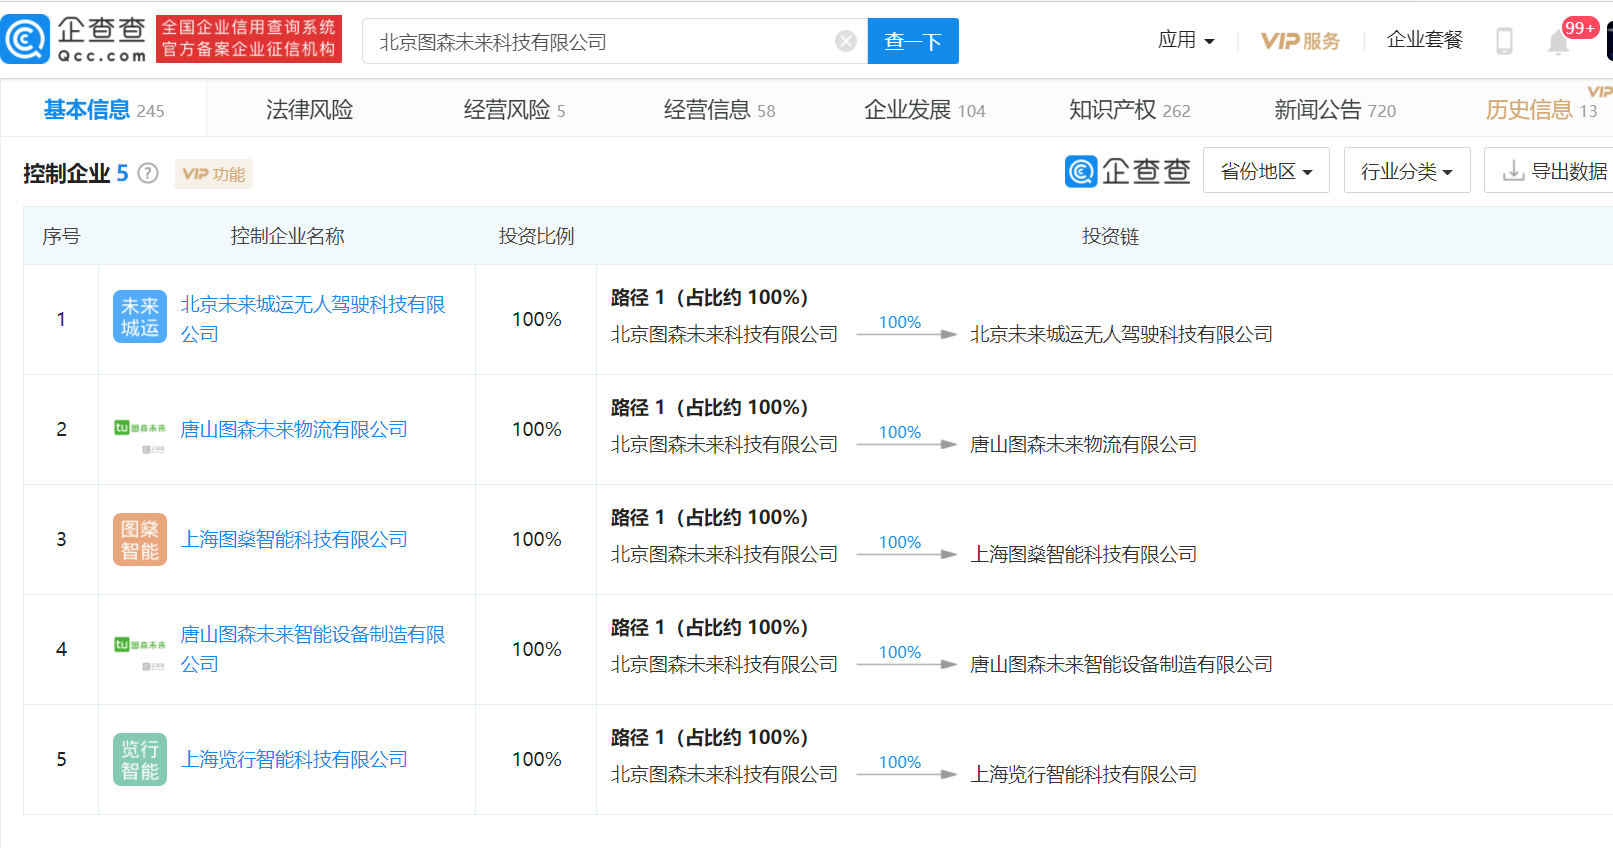Click the 控制企业名称 column header
This screenshot has width=1613, height=848.
point(287,236)
